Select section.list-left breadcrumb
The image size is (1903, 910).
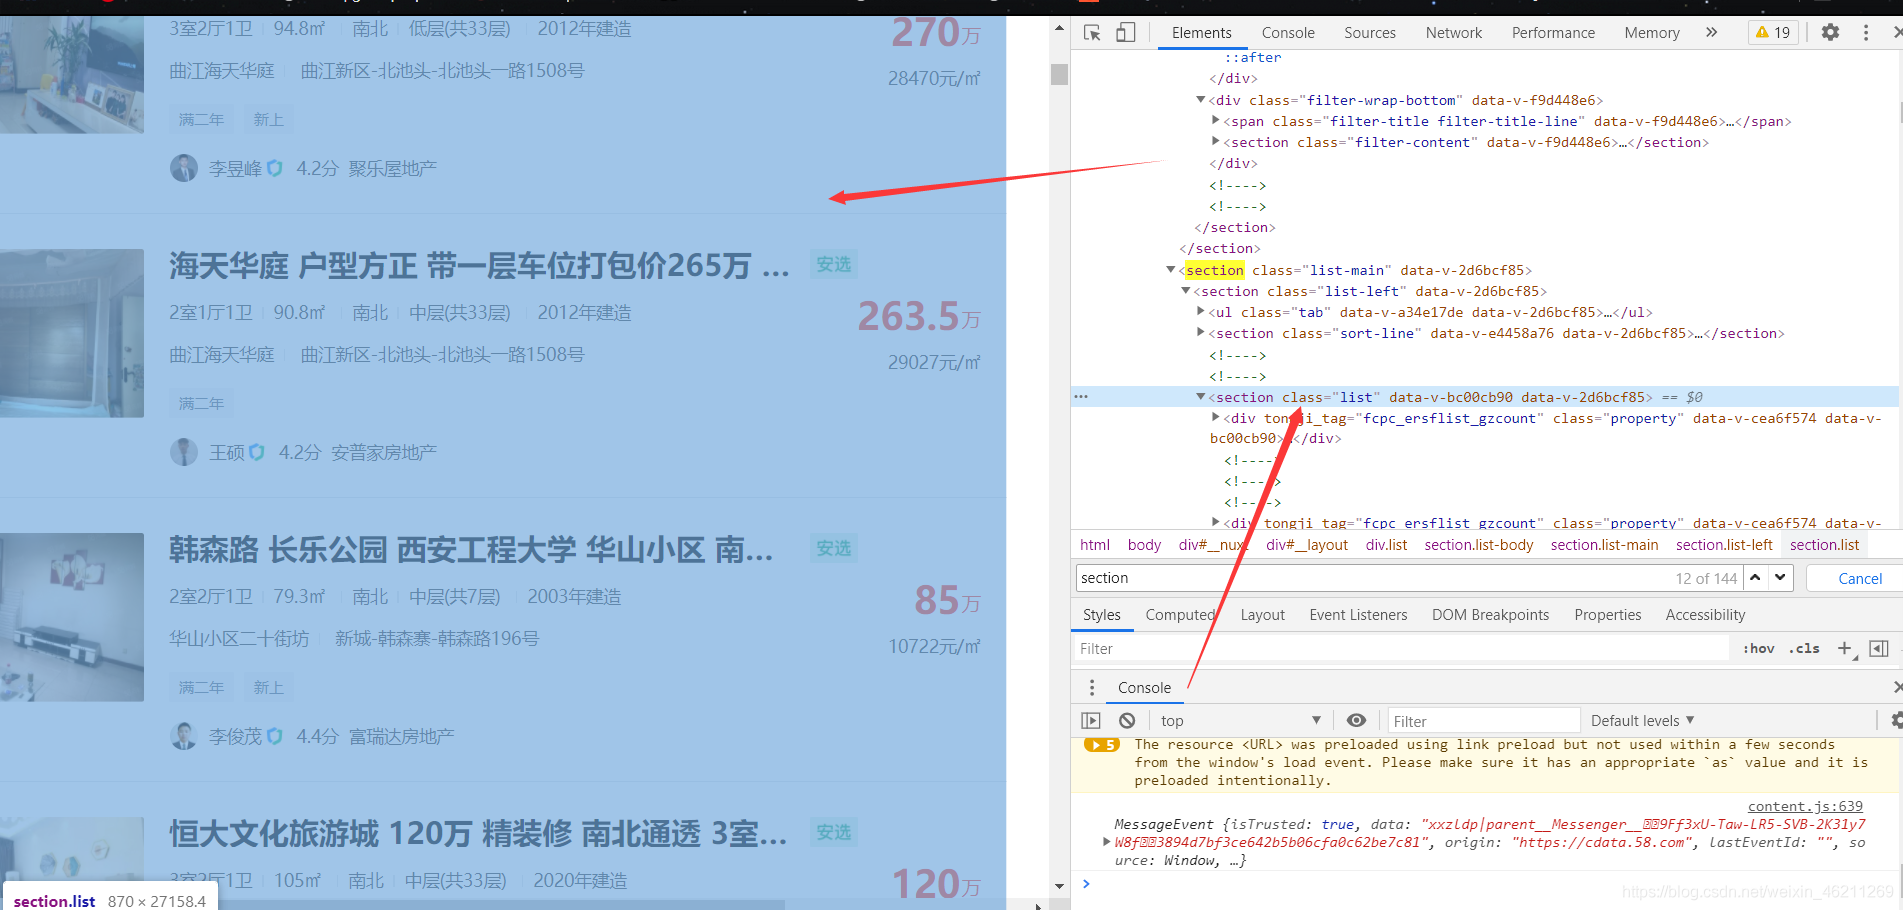(x=1724, y=545)
